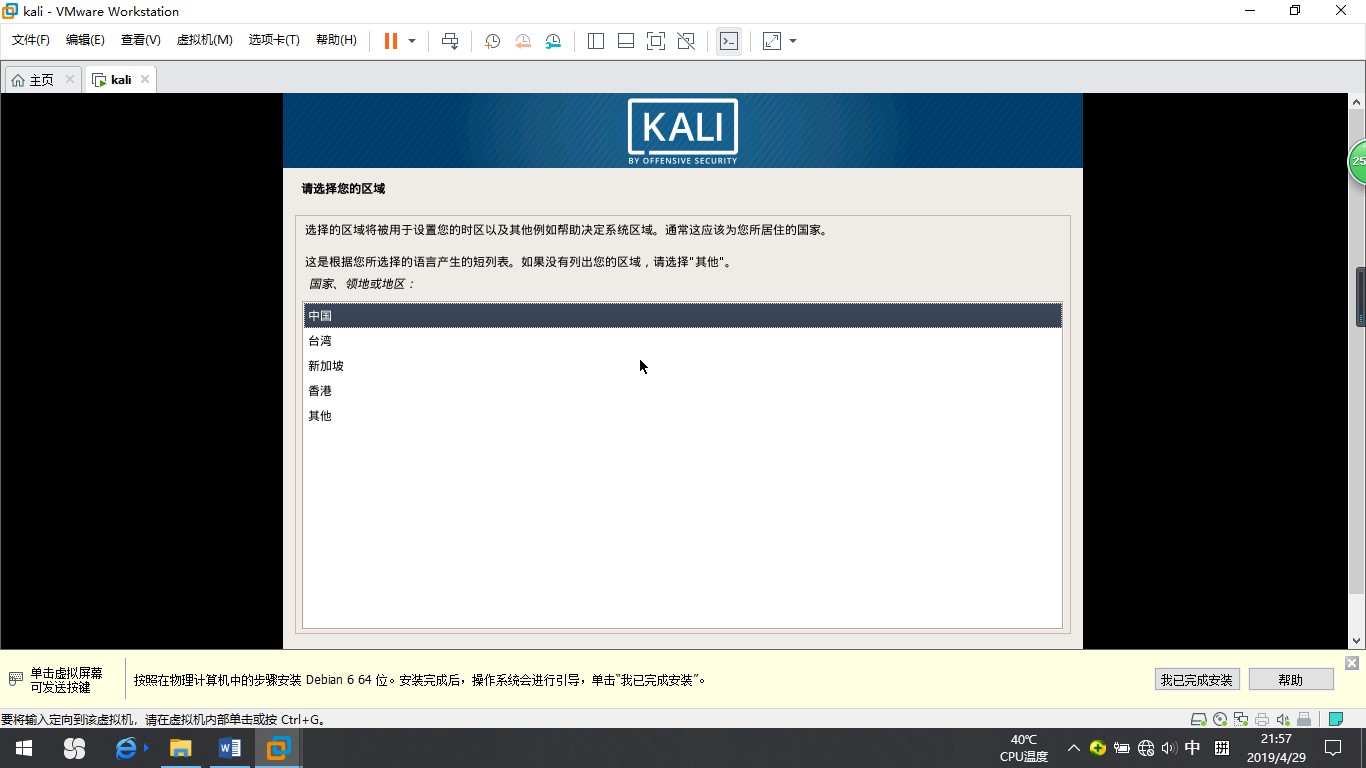Open the 文件(F) menu
This screenshot has width=1366, height=768.
click(x=31, y=40)
